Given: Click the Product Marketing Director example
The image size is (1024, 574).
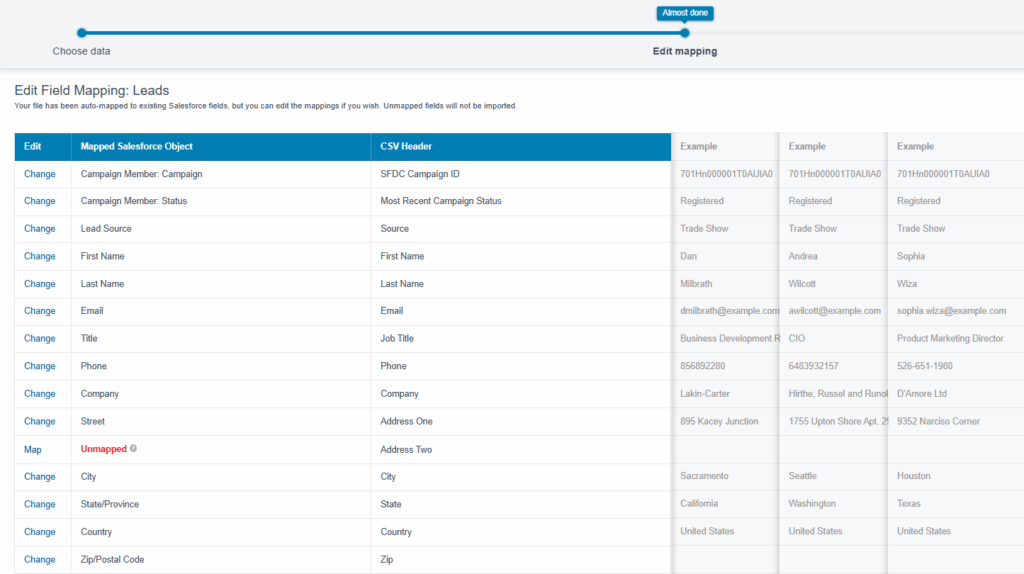Looking at the screenshot, I should [950, 338].
